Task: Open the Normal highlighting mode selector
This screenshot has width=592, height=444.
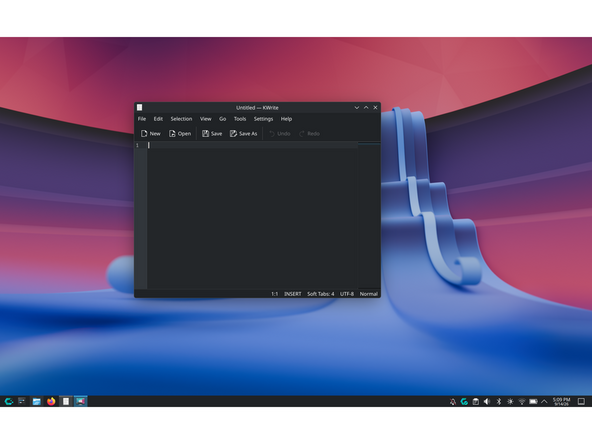Action: click(368, 294)
